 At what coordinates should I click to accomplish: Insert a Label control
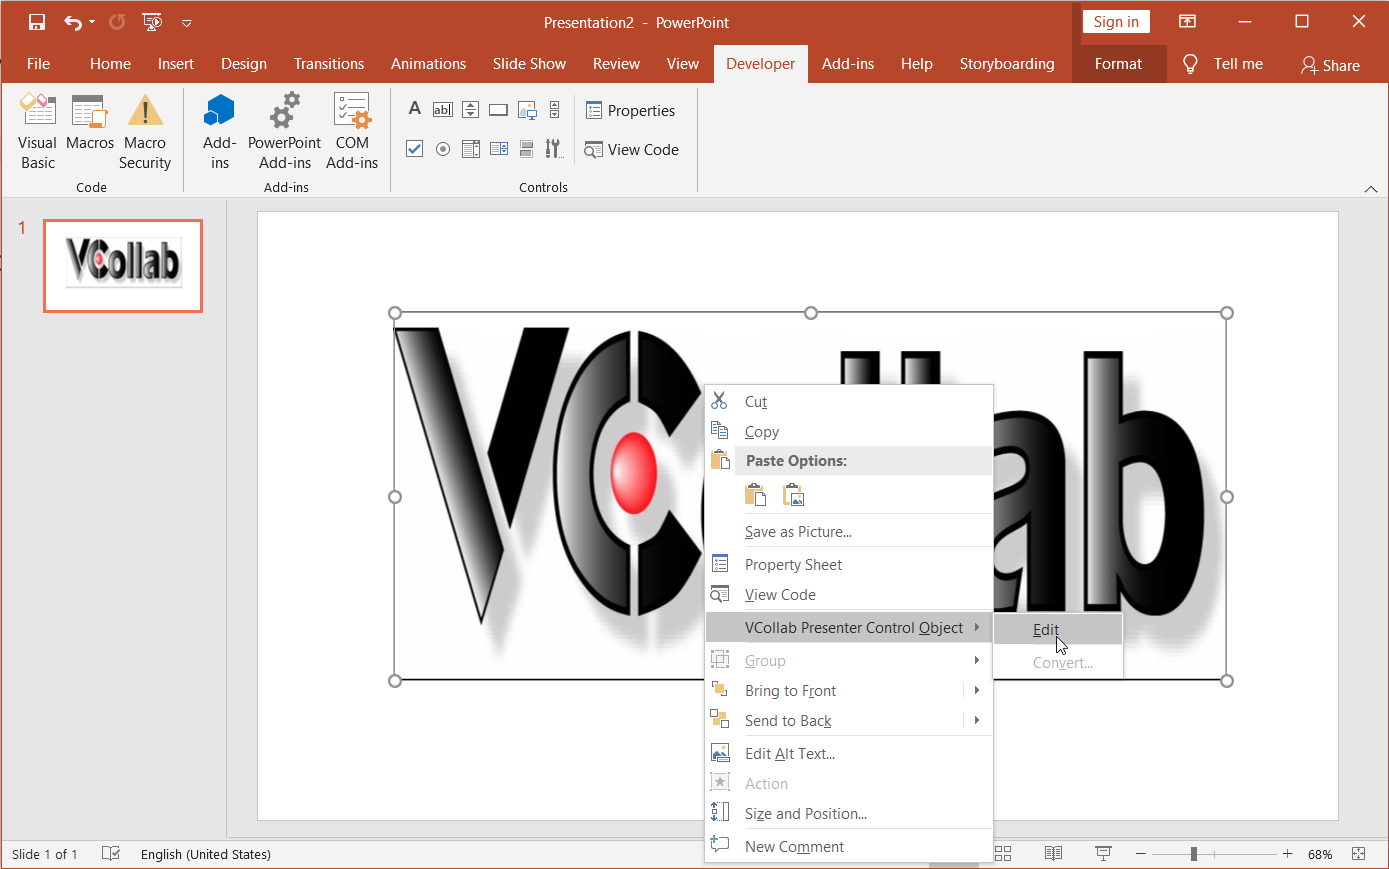coord(415,109)
